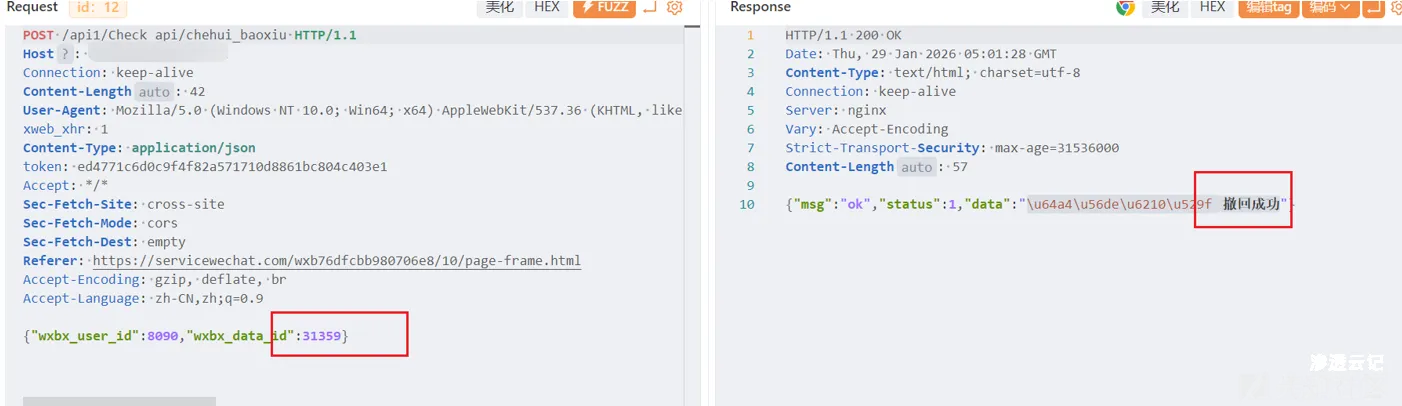Open Response panel settings gear icon
This screenshot has height=406, width=1402.
[1395, 8]
